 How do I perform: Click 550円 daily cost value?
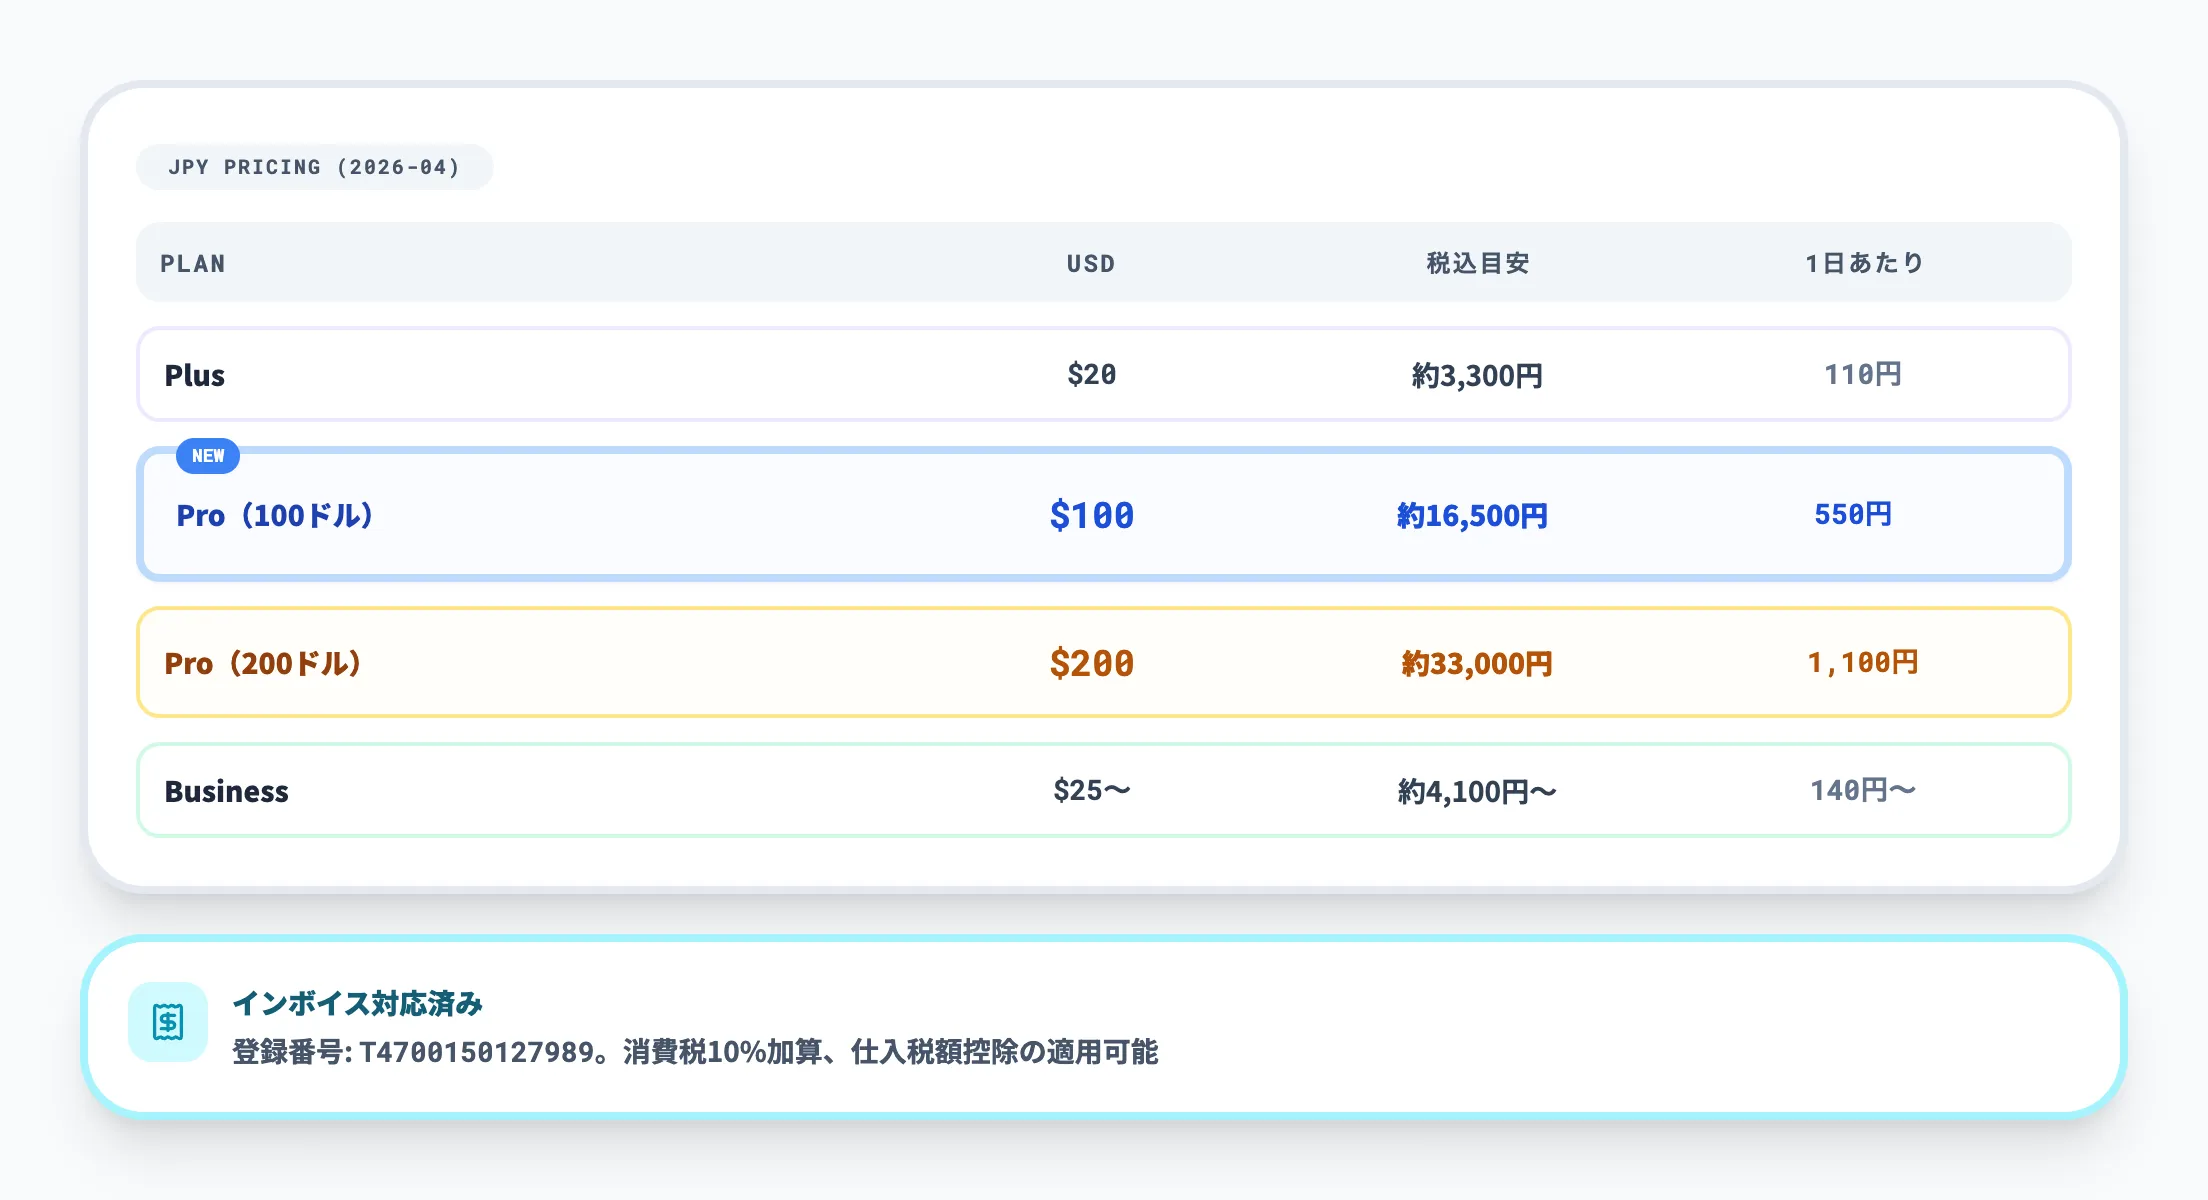tap(1853, 514)
